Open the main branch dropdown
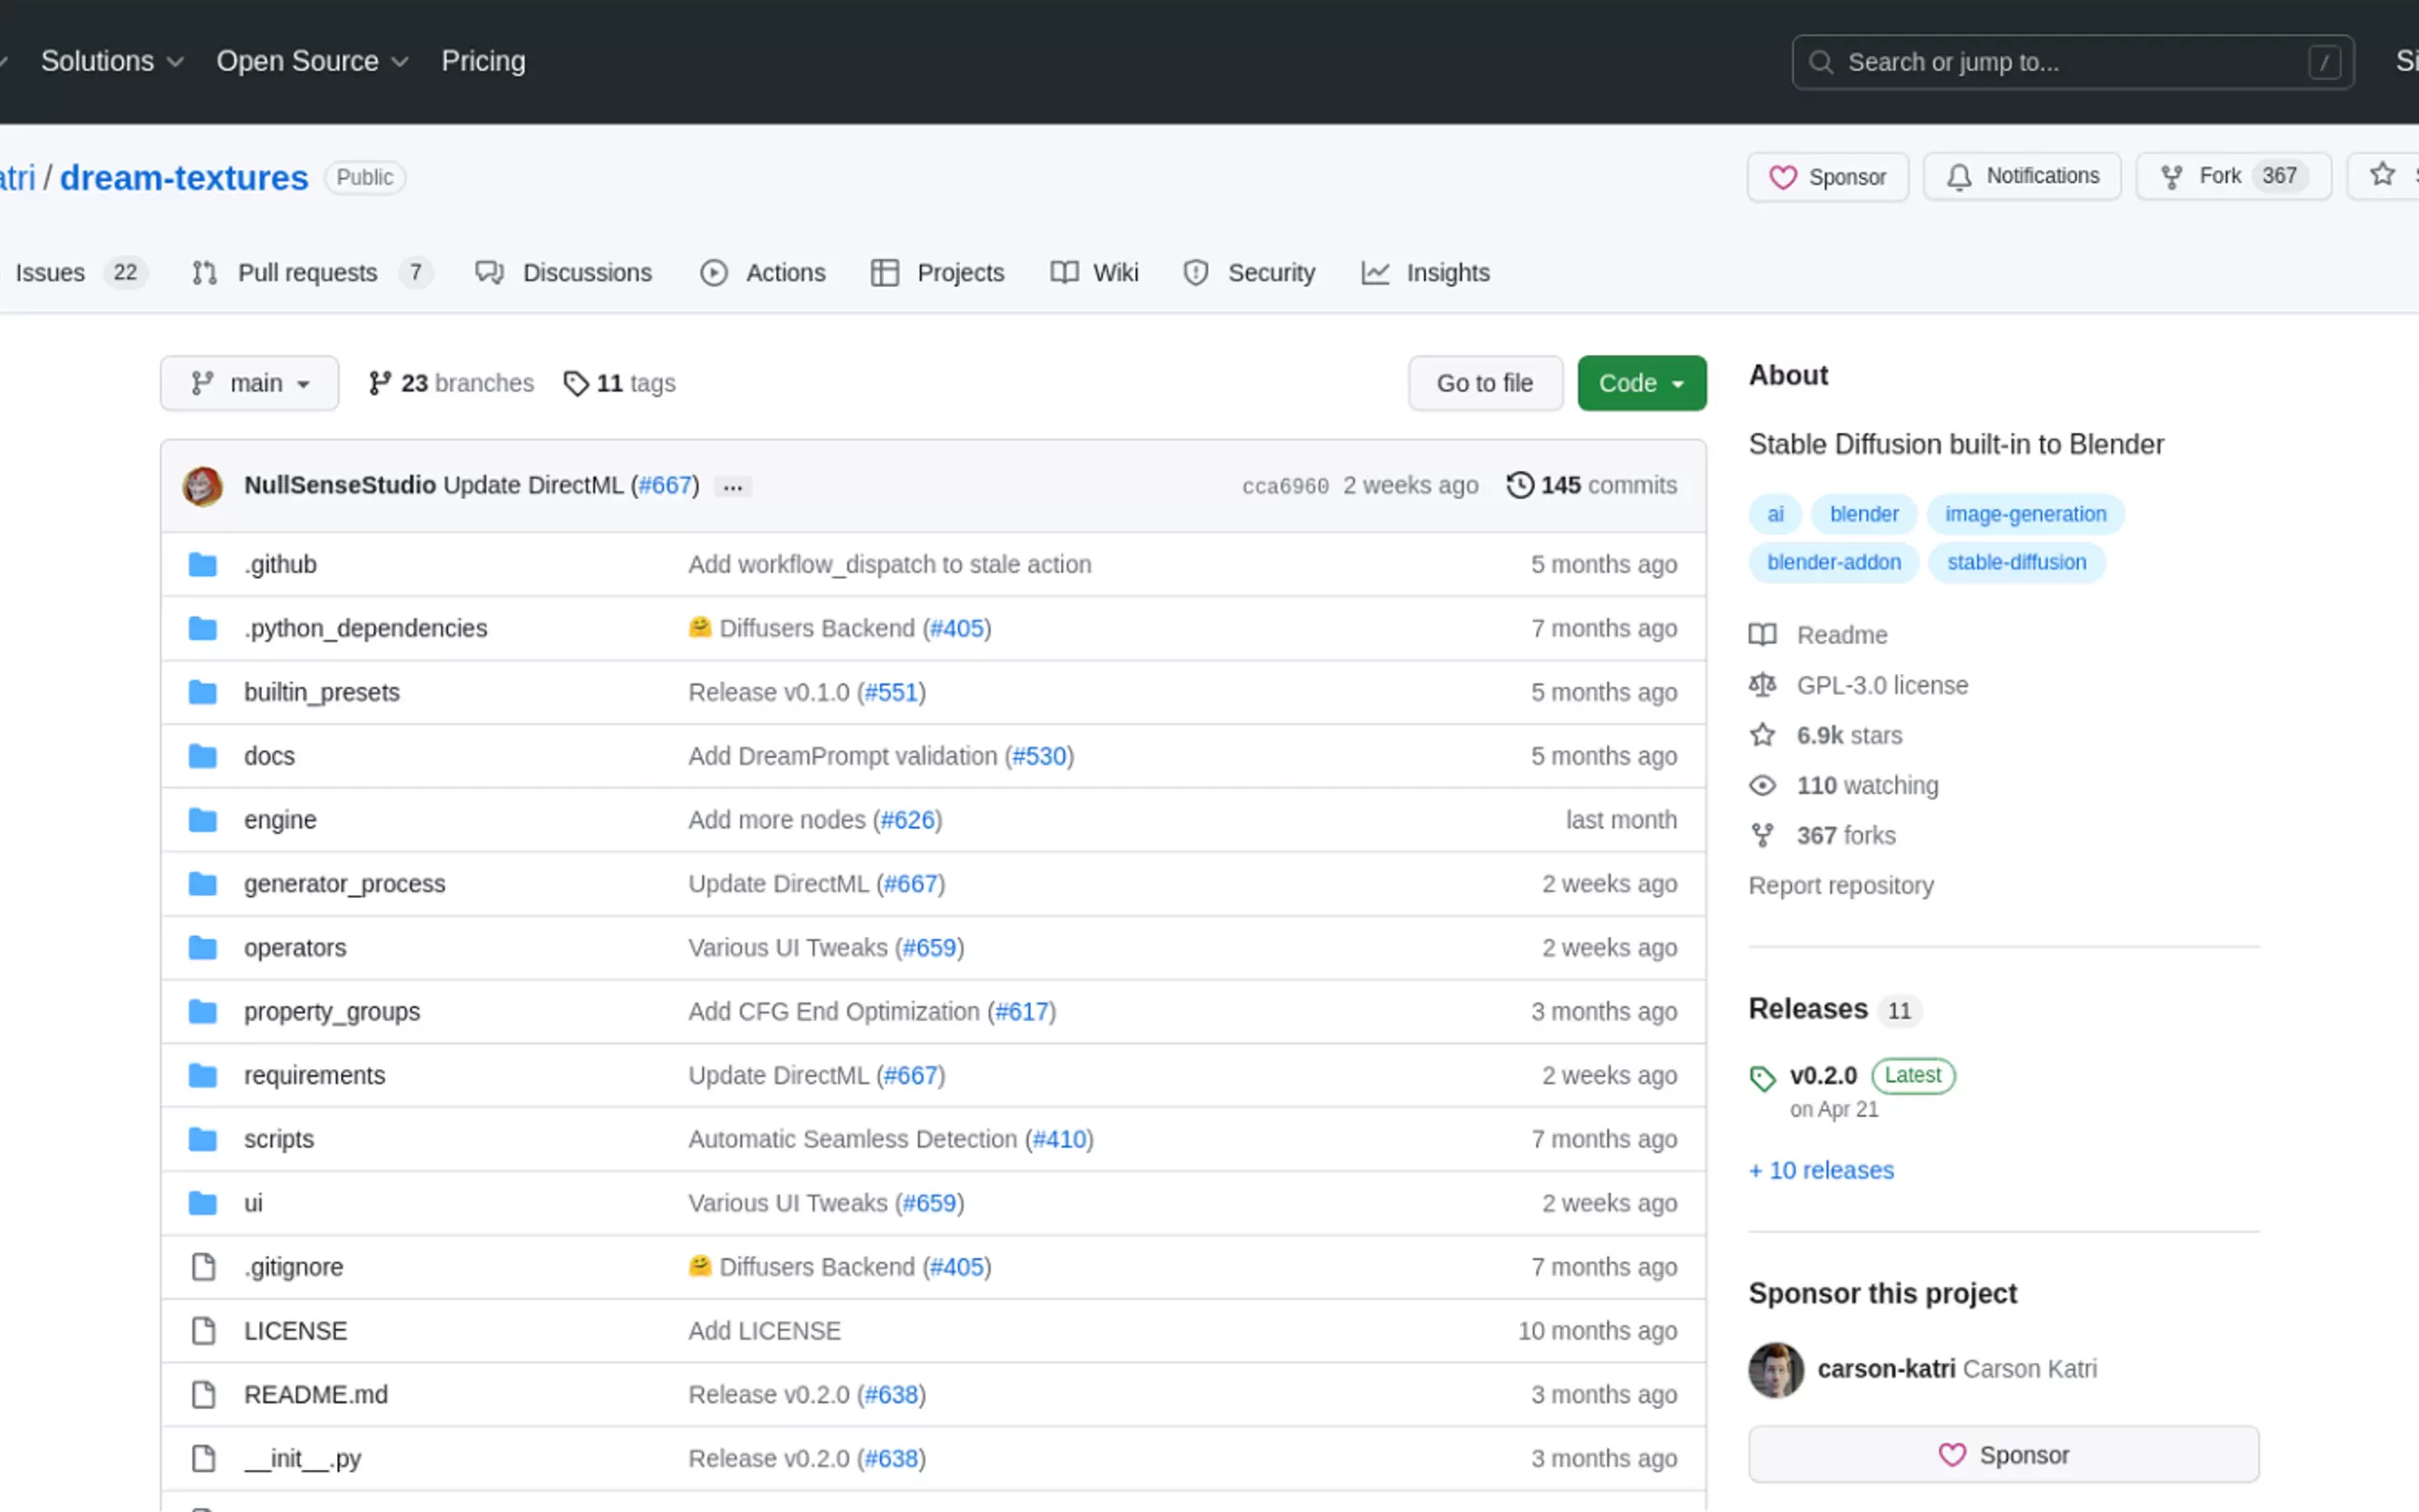This screenshot has width=2419, height=1512. click(250, 383)
